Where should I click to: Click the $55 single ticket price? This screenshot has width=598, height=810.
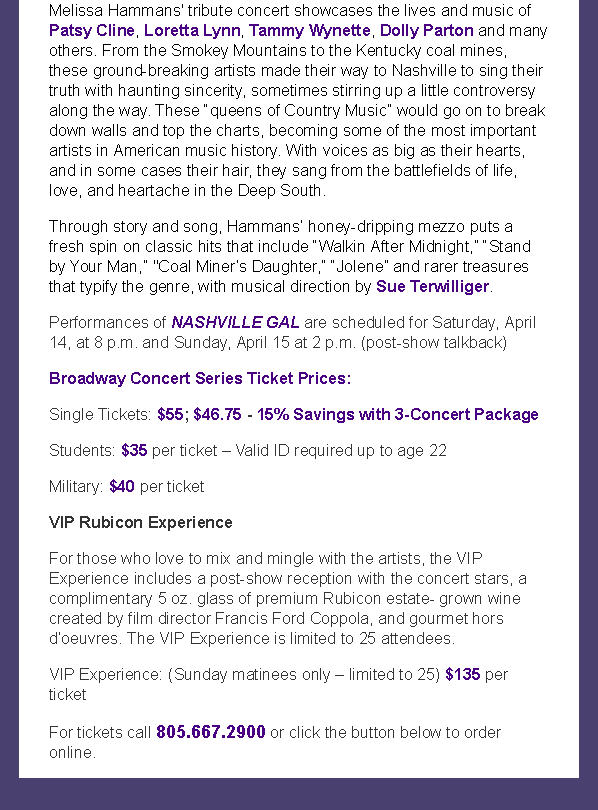pos(169,414)
